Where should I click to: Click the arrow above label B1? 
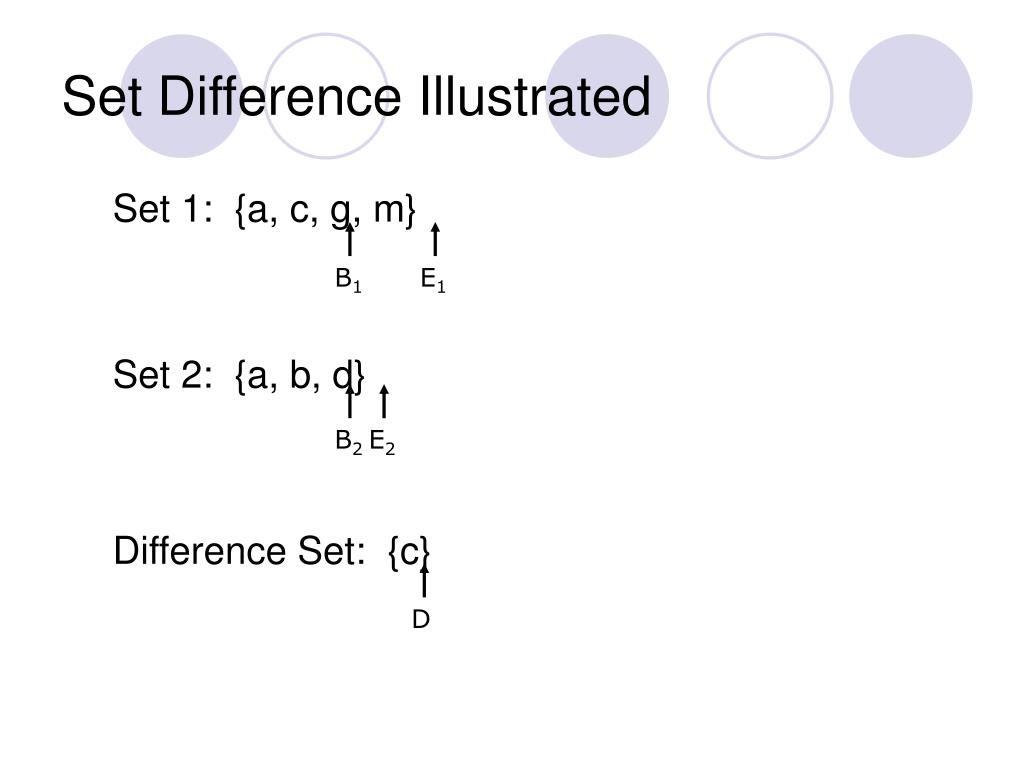point(350,241)
